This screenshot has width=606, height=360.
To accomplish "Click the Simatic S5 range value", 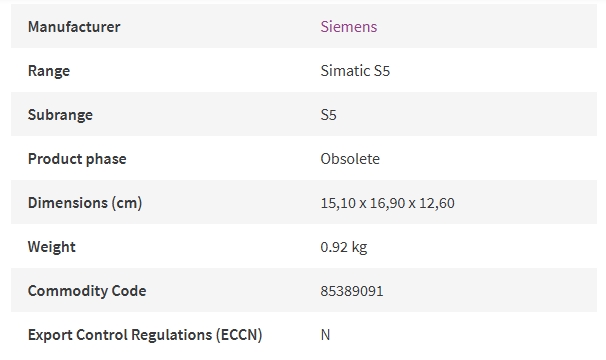I will tap(355, 71).
